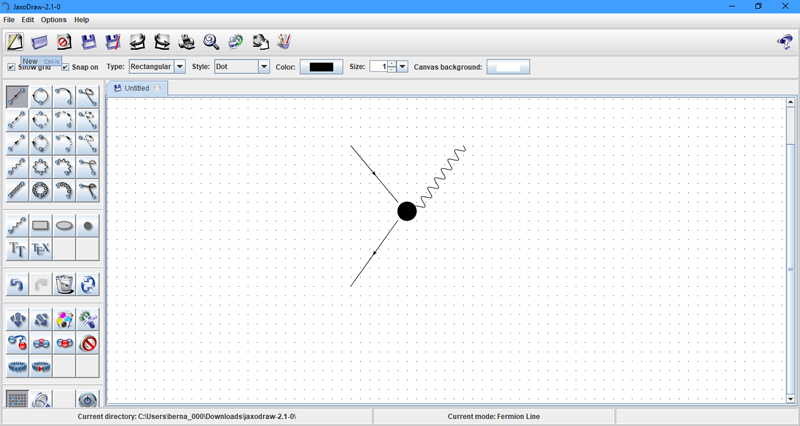This screenshot has height=426, width=800.
Task: Click the Current directory status text
Action: pyautogui.click(x=187, y=416)
